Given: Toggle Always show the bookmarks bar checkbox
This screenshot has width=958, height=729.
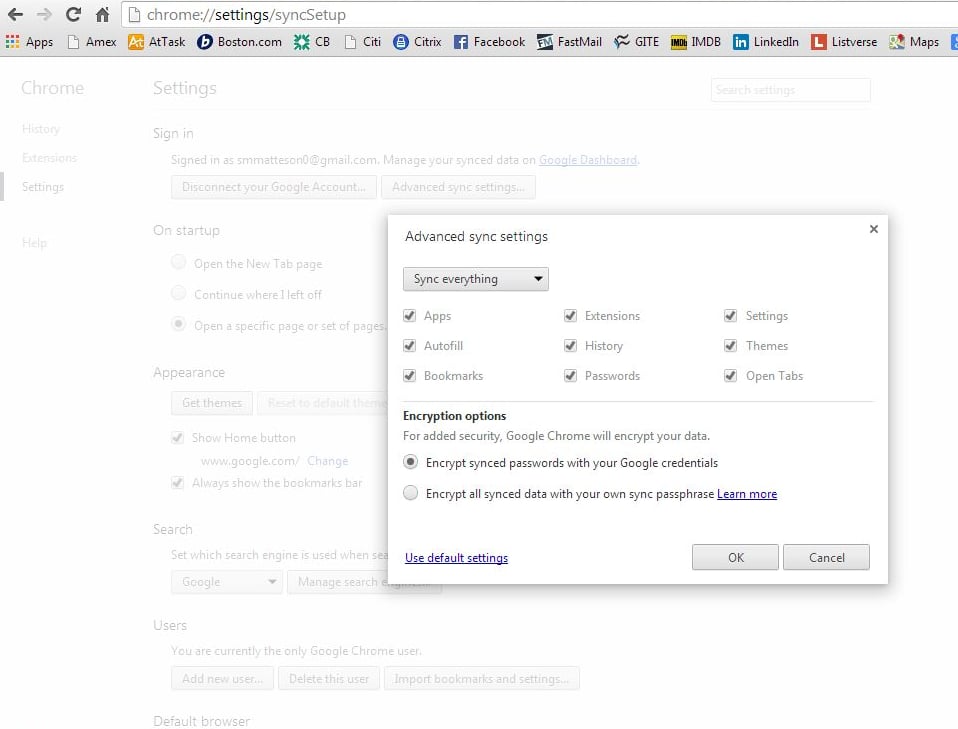Looking at the screenshot, I should [178, 483].
